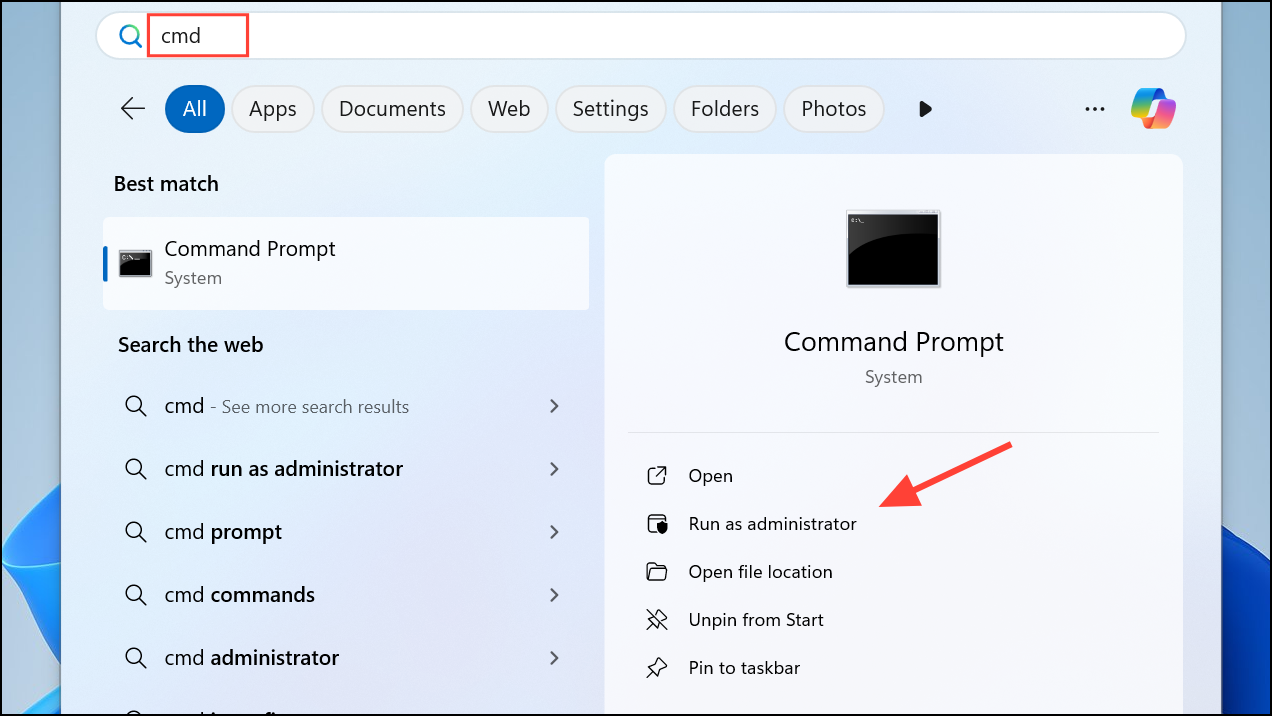Click the 'Search the web' heading
This screenshot has height=716, width=1272.
coord(190,345)
